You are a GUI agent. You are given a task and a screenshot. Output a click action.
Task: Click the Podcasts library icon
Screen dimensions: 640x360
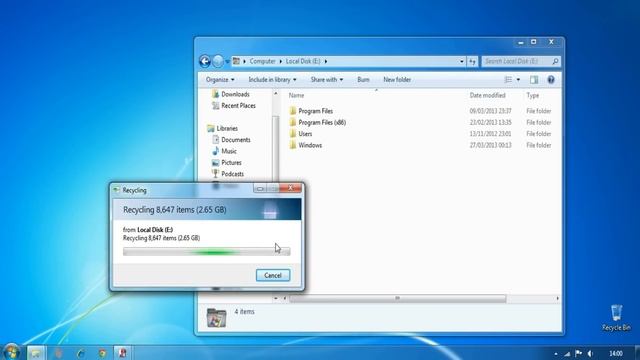click(x=215, y=174)
